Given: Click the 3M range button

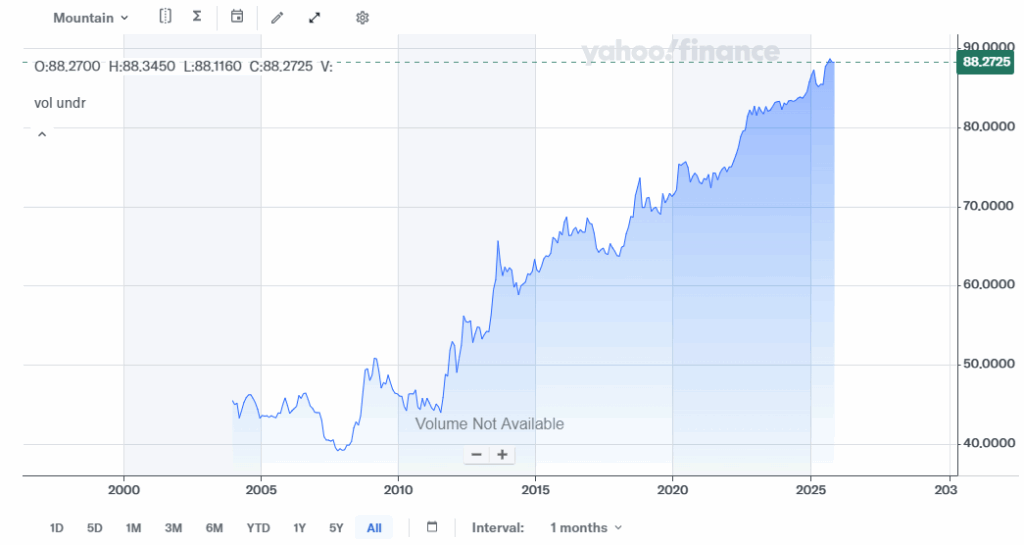Looking at the screenshot, I should pyautogui.click(x=173, y=528).
